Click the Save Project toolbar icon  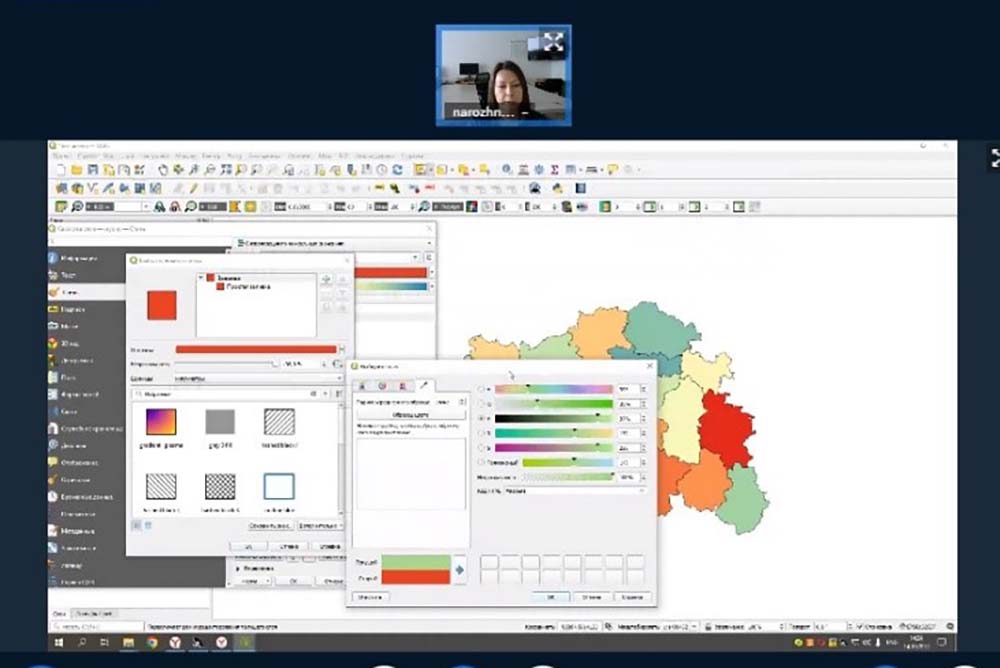(92, 170)
